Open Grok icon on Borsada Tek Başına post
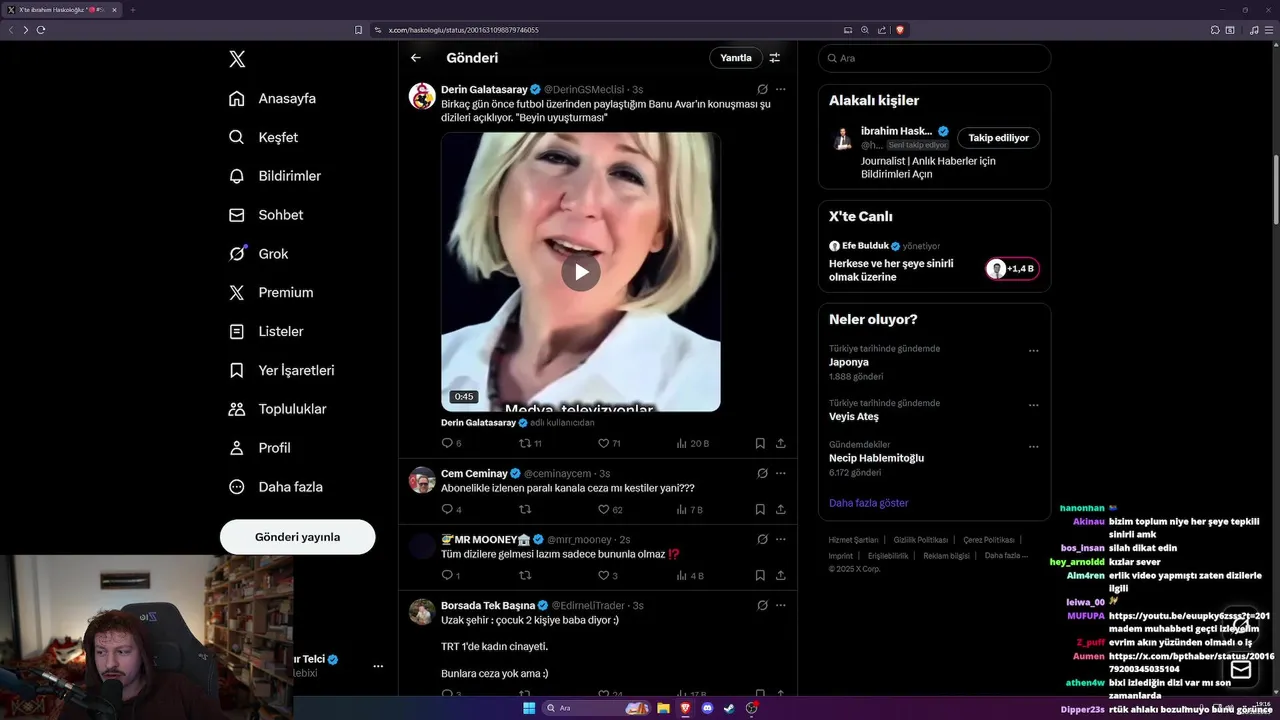The image size is (1280, 720). pyautogui.click(x=762, y=605)
